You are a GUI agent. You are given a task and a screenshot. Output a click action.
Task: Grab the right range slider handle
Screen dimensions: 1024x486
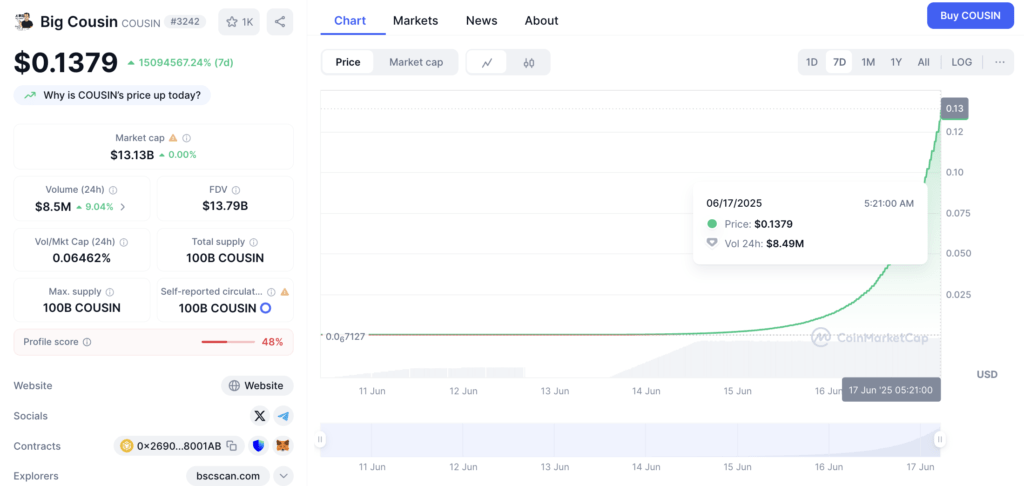(x=939, y=439)
